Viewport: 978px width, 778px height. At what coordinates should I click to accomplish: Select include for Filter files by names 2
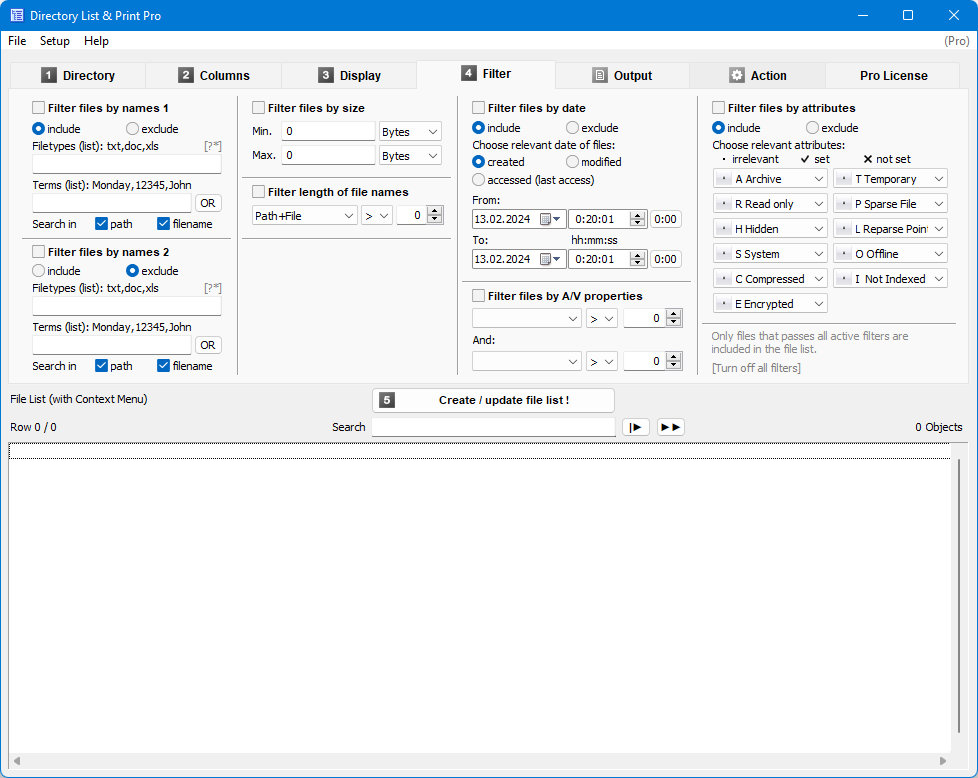point(39,271)
